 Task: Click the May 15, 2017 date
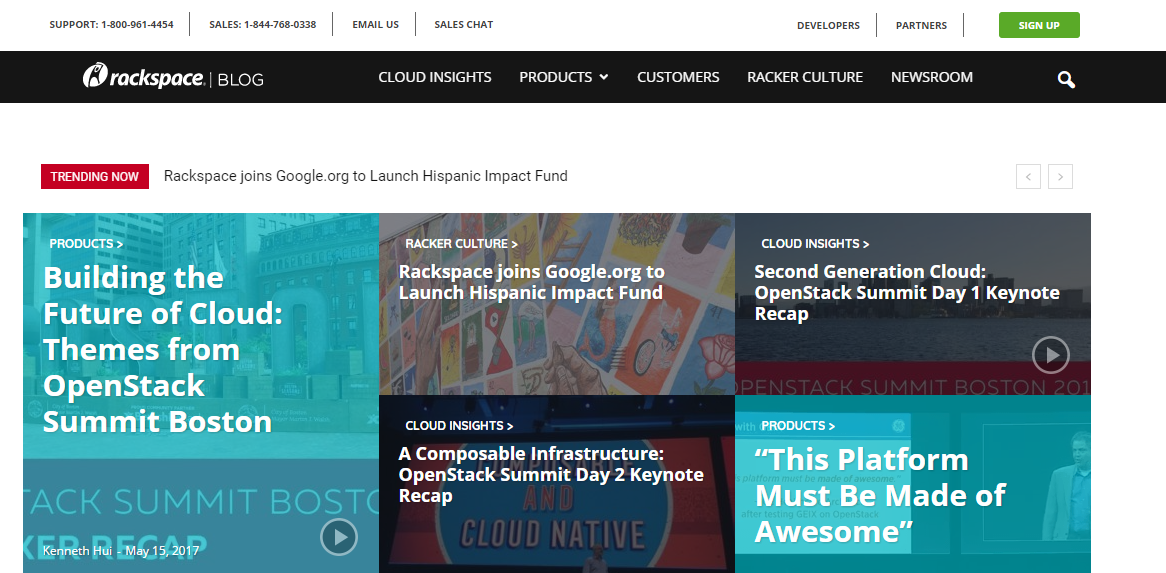162,551
